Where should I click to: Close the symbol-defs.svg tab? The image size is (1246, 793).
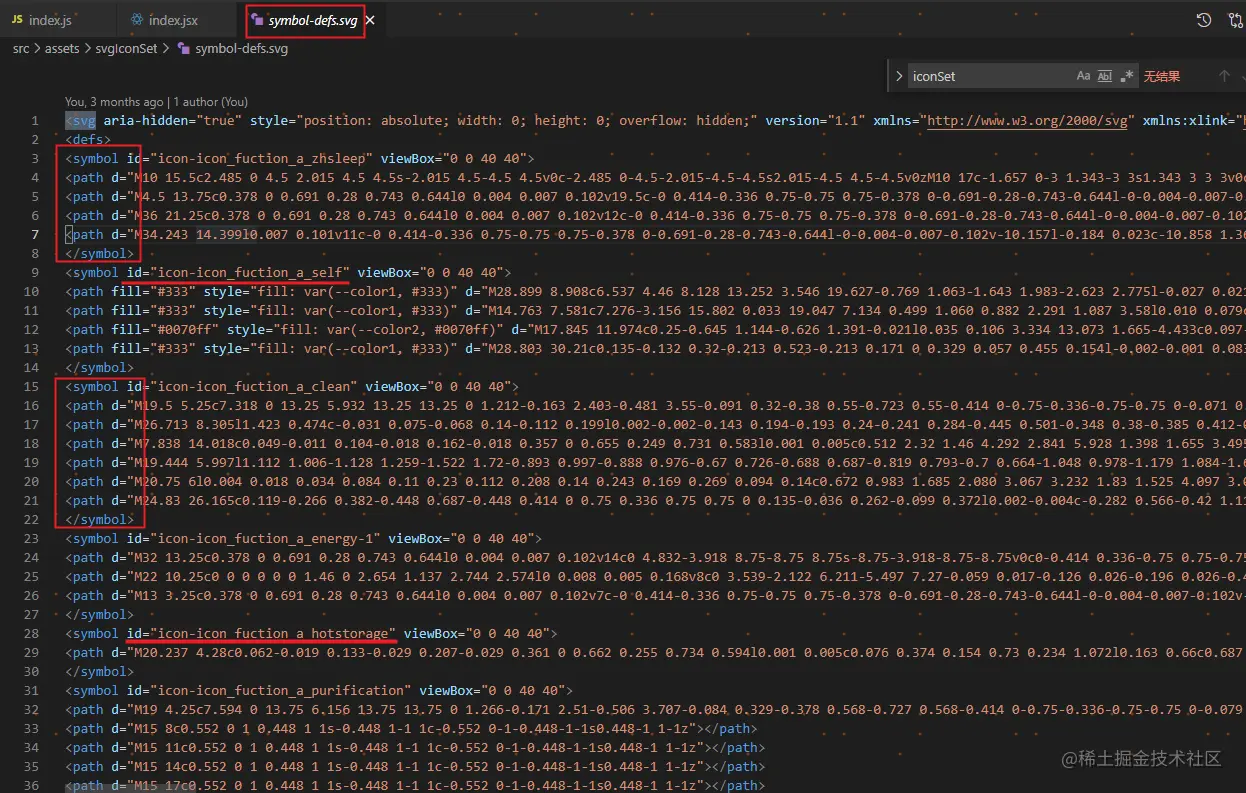tap(371, 20)
